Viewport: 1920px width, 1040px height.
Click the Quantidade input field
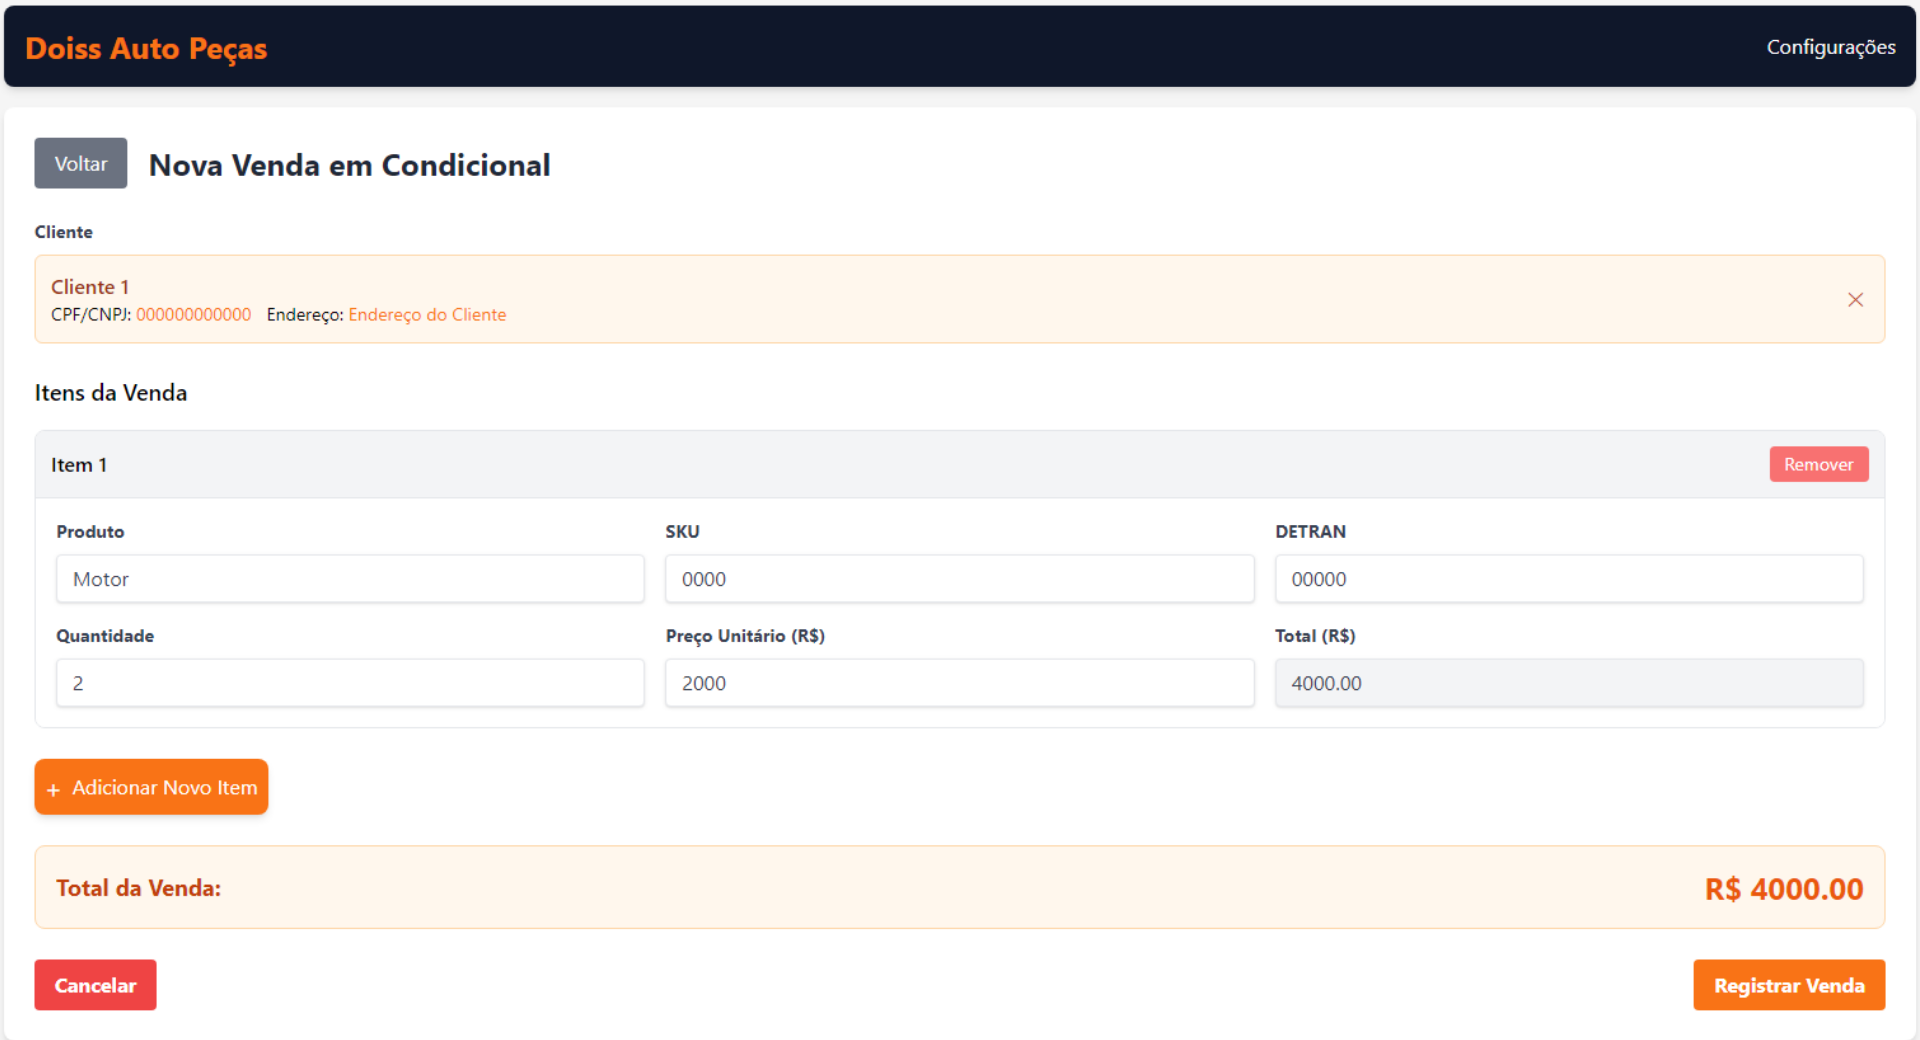tap(350, 683)
